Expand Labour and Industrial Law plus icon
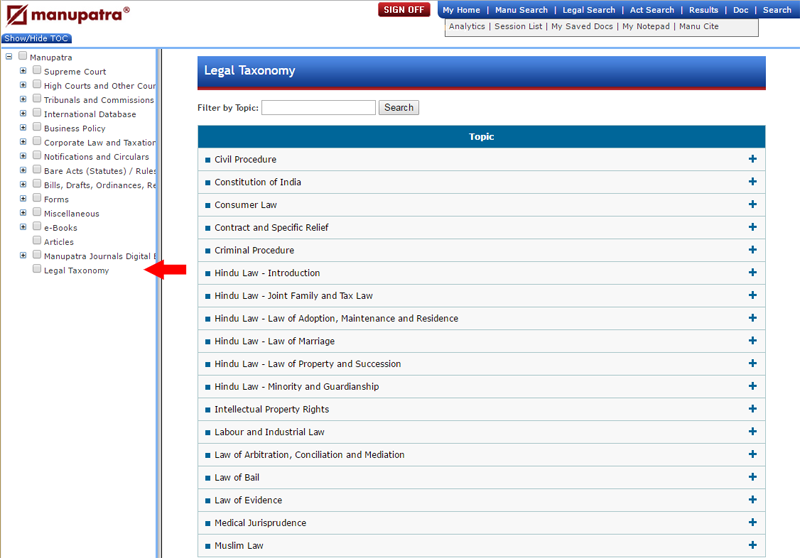The image size is (800, 558). (x=753, y=432)
